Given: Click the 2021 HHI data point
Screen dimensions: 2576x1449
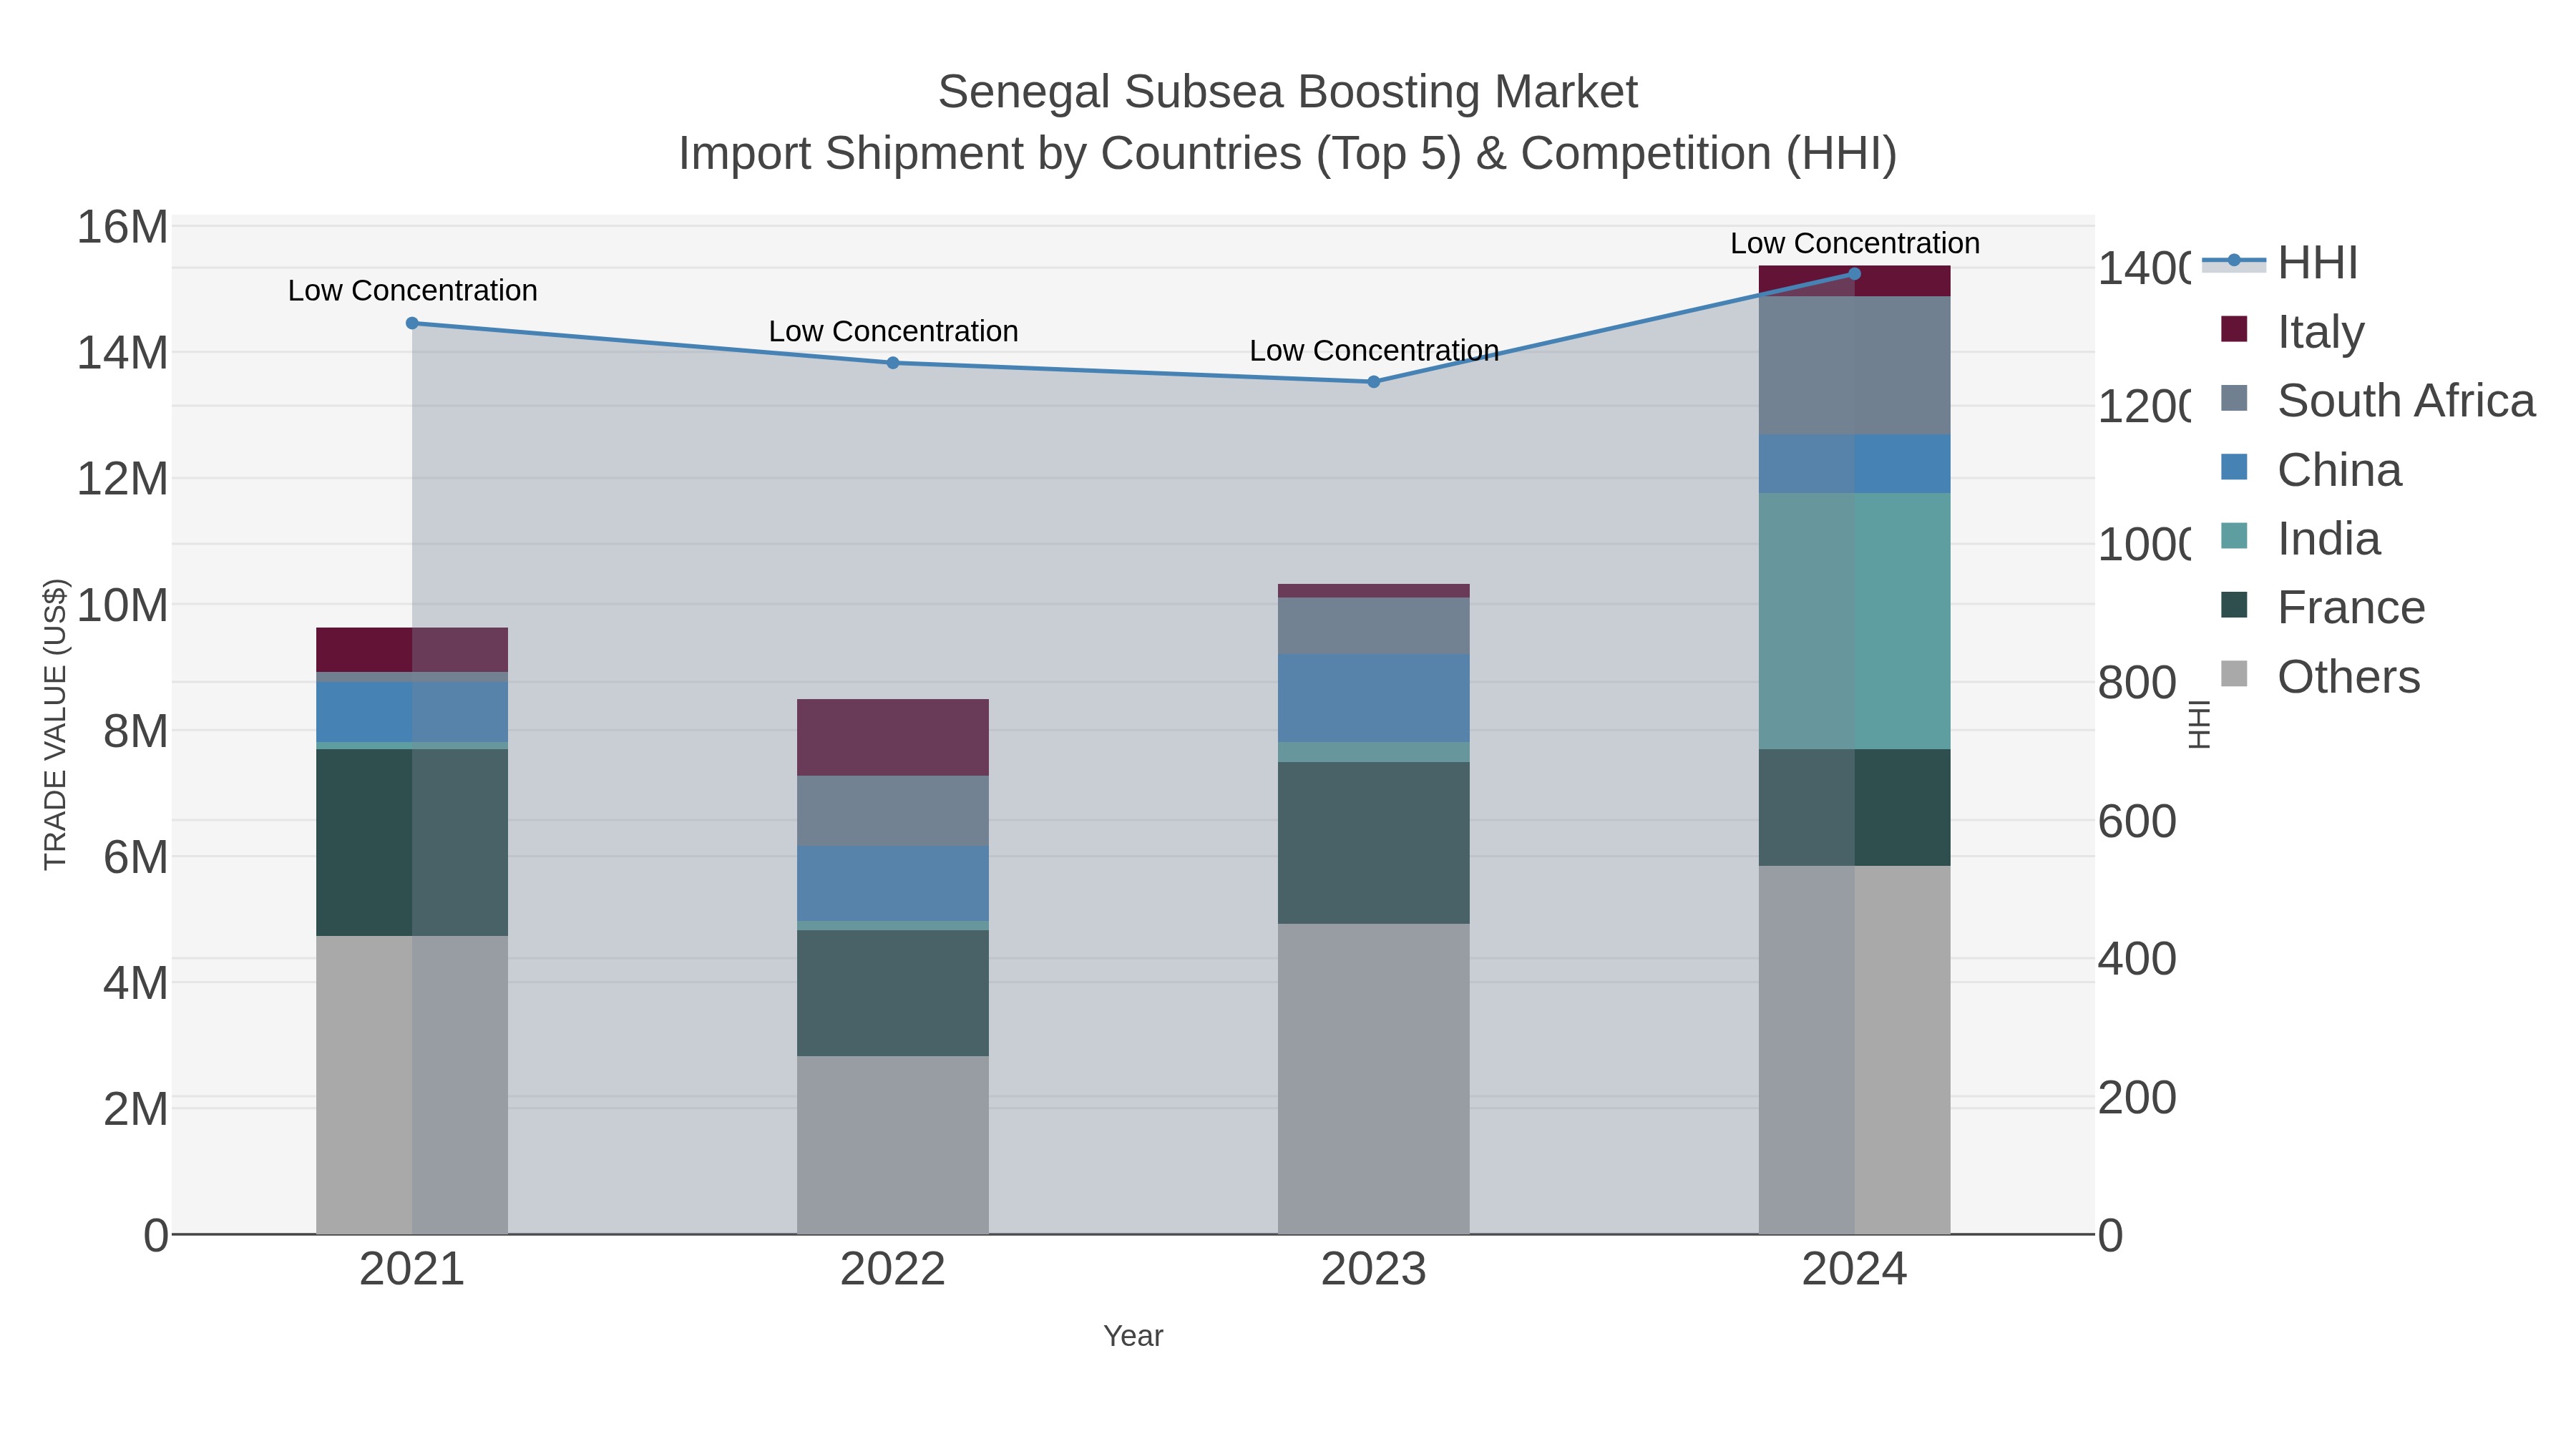Looking at the screenshot, I should click(x=412, y=323).
